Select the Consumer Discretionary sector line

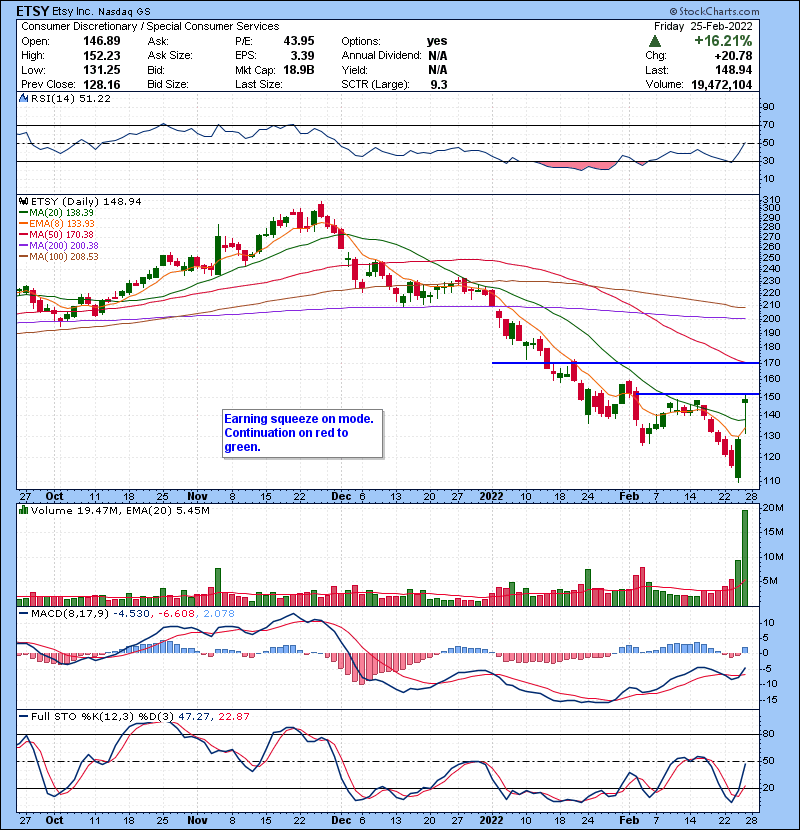pos(150,26)
